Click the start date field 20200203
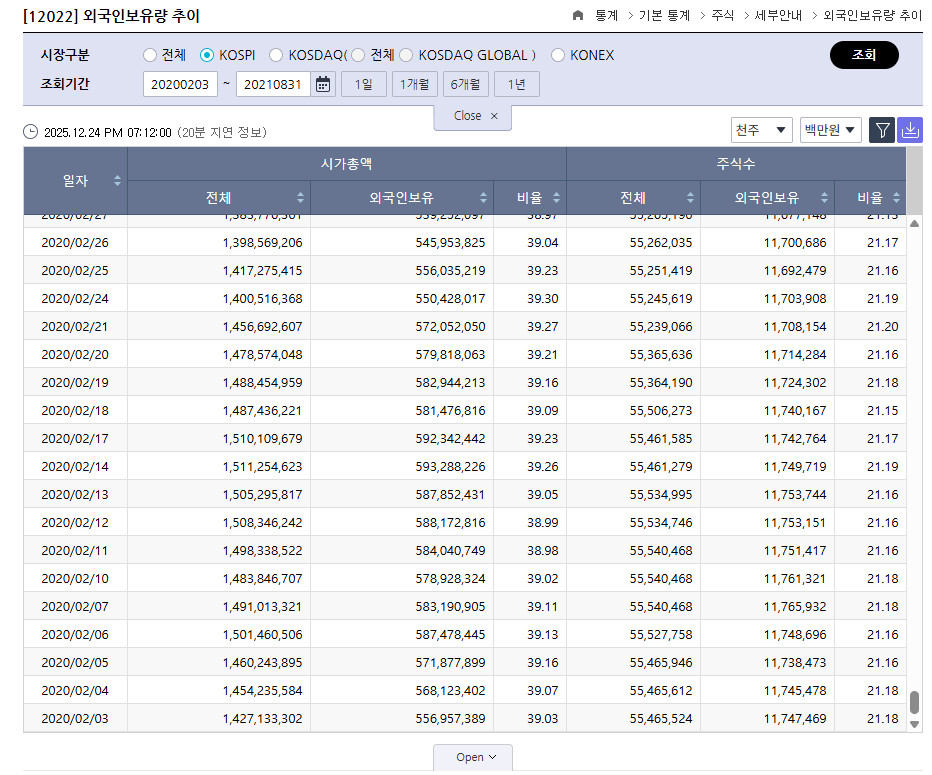 [x=180, y=85]
